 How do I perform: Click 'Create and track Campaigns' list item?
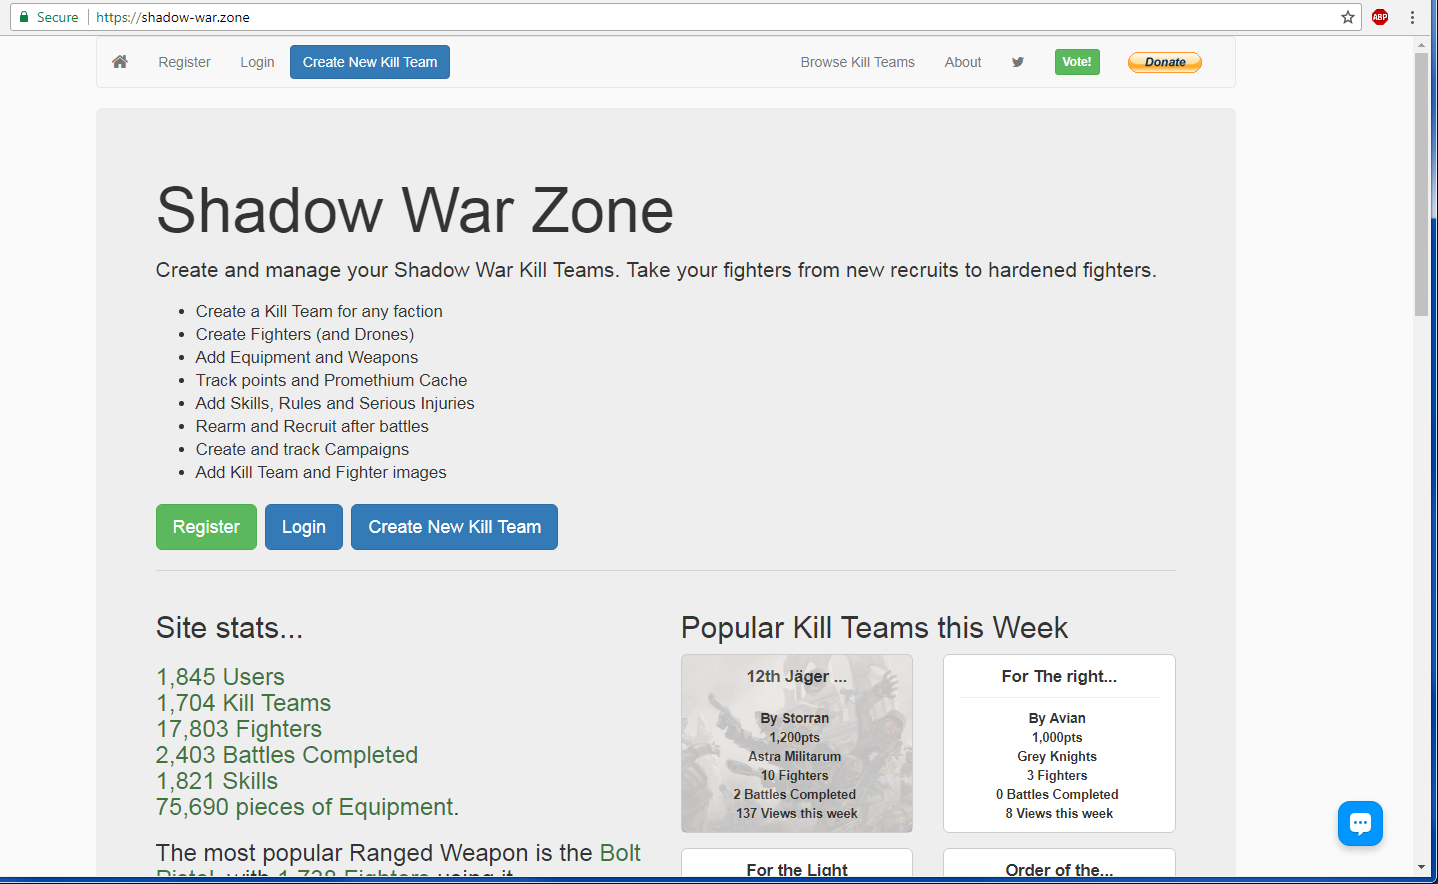[x=302, y=449]
